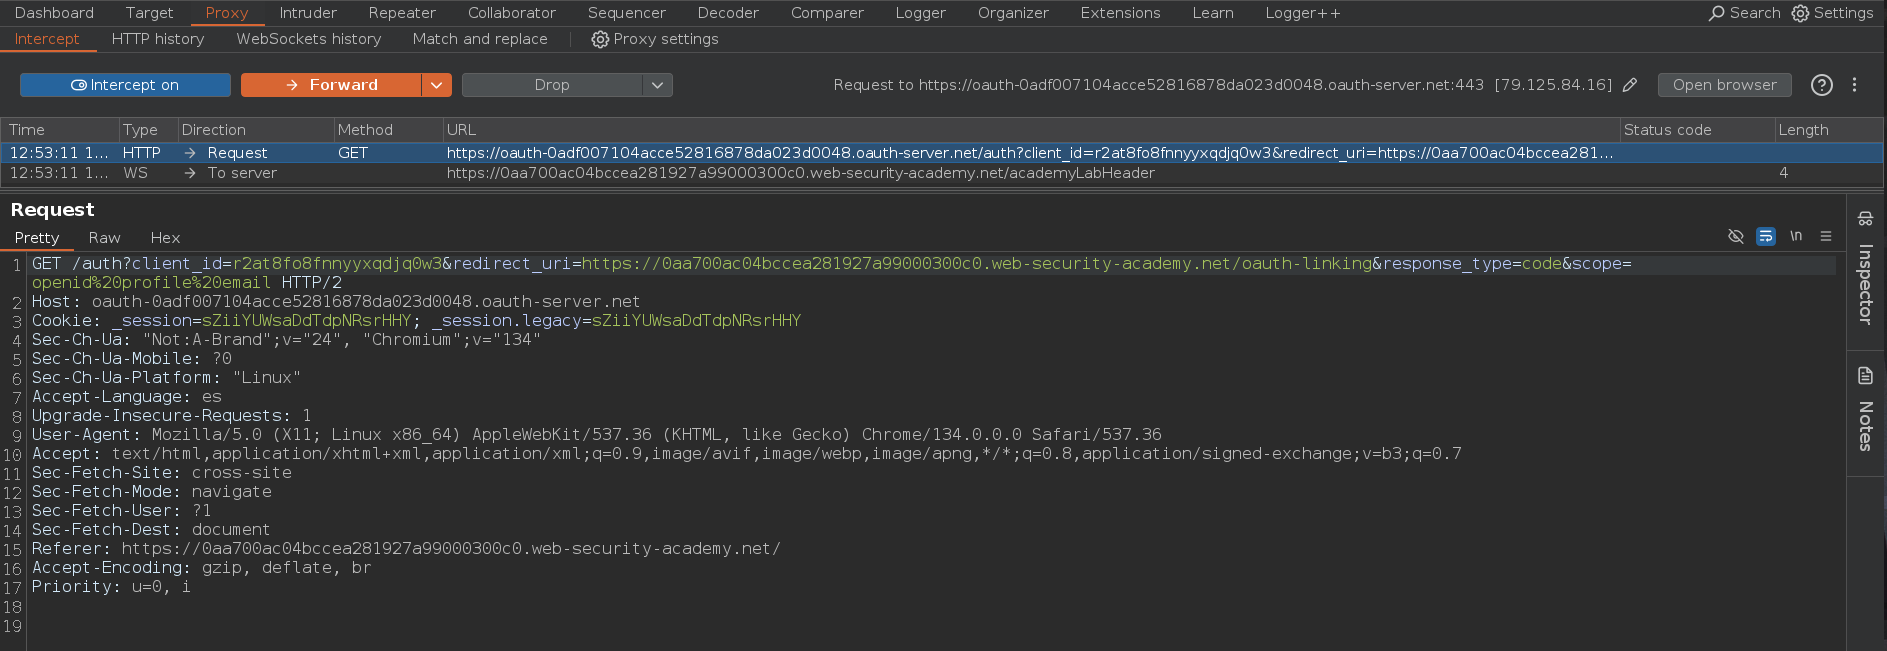Open the three-dot more options menu
Image resolution: width=1887 pixels, height=651 pixels.
point(1854,85)
